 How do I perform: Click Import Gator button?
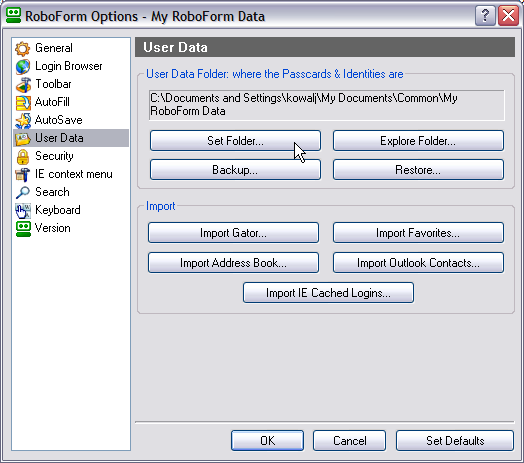pos(233,233)
